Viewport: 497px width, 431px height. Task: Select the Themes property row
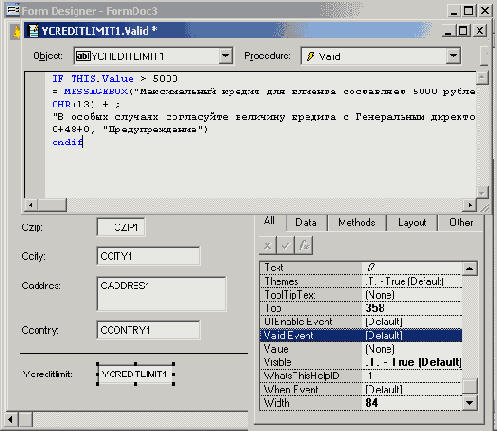click(x=361, y=281)
